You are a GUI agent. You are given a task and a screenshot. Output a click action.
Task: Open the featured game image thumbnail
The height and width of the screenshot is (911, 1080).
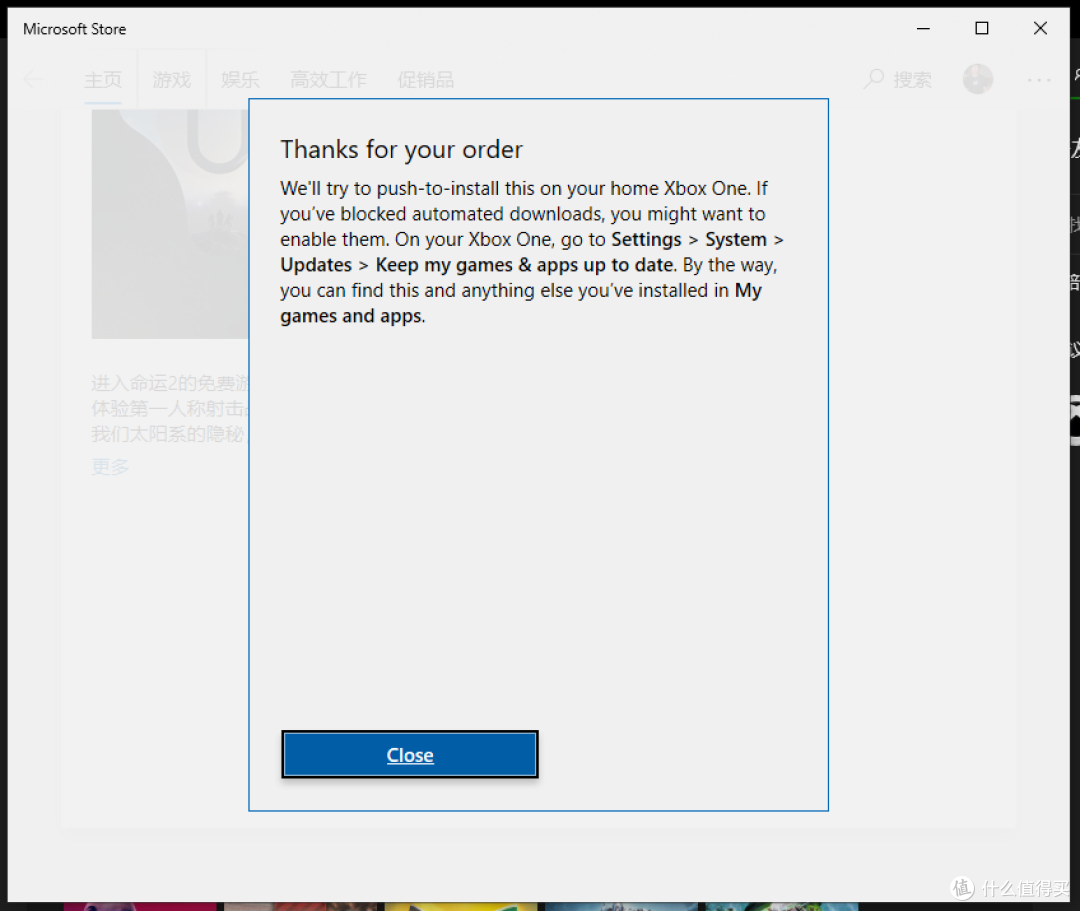(x=170, y=224)
